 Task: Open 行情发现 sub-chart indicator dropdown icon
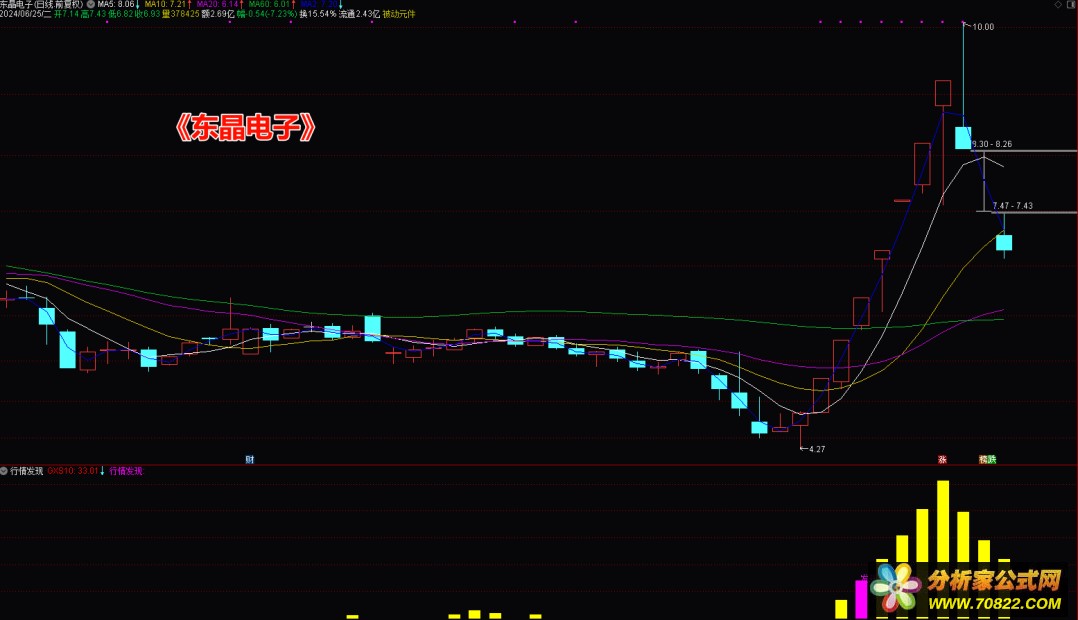[x=4, y=471]
